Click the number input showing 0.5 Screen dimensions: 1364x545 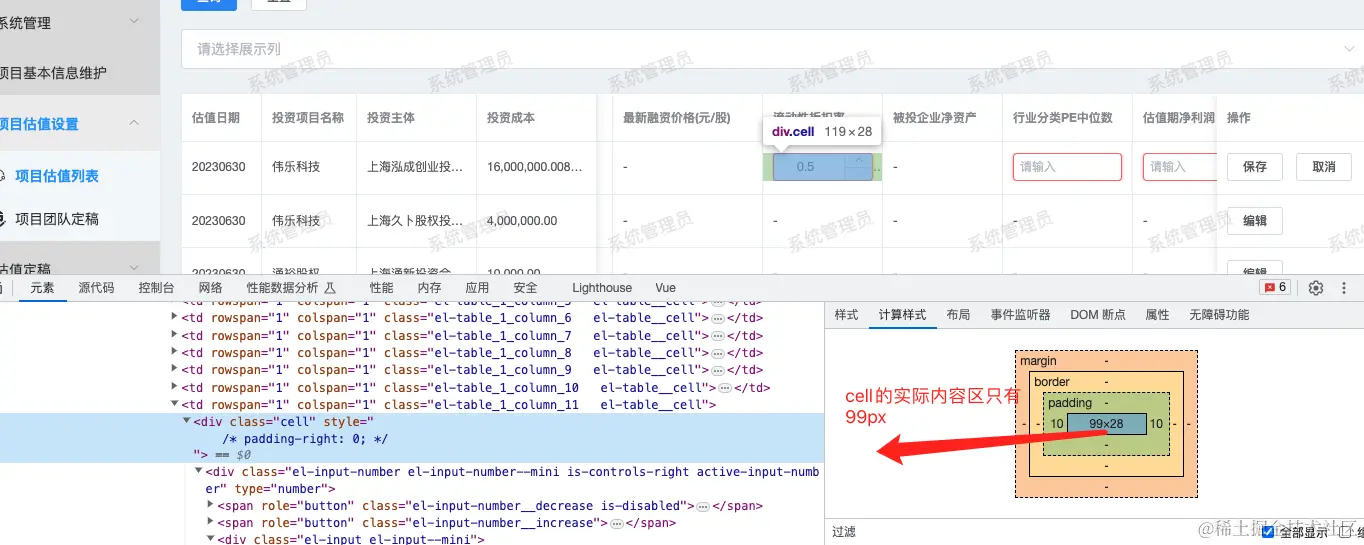(822, 167)
